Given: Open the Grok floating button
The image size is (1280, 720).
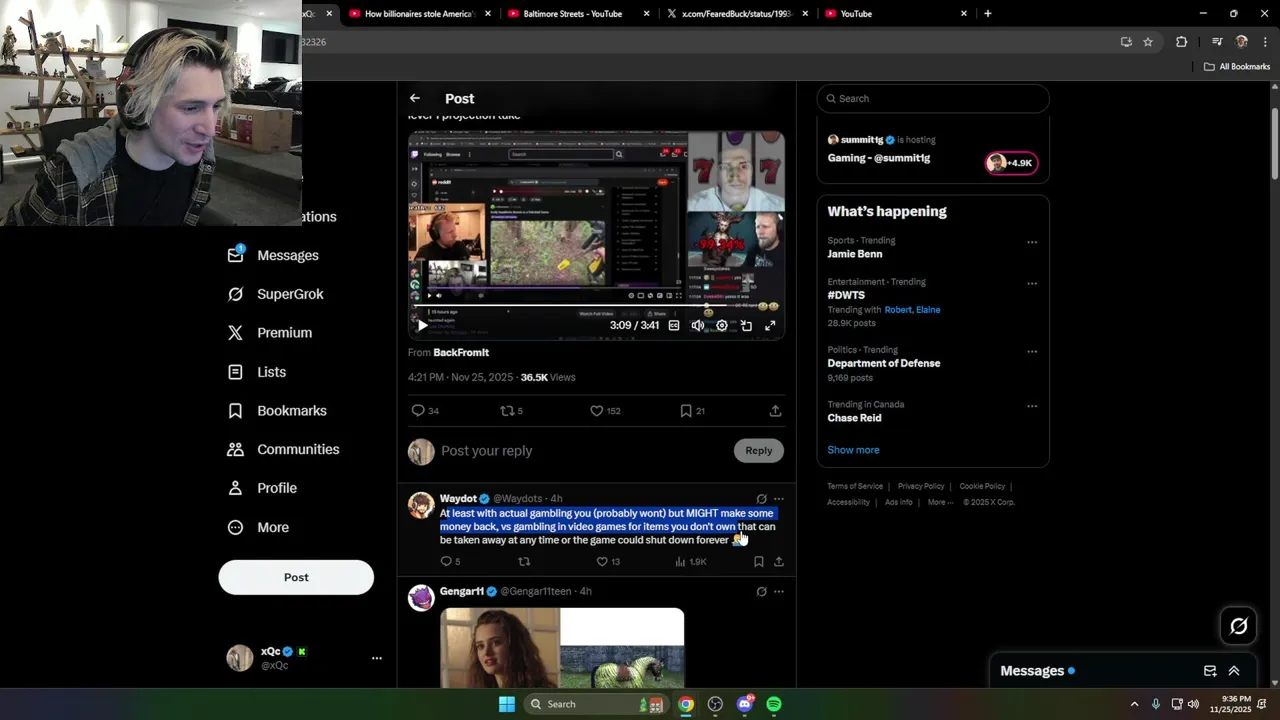Looking at the screenshot, I should click(1239, 626).
